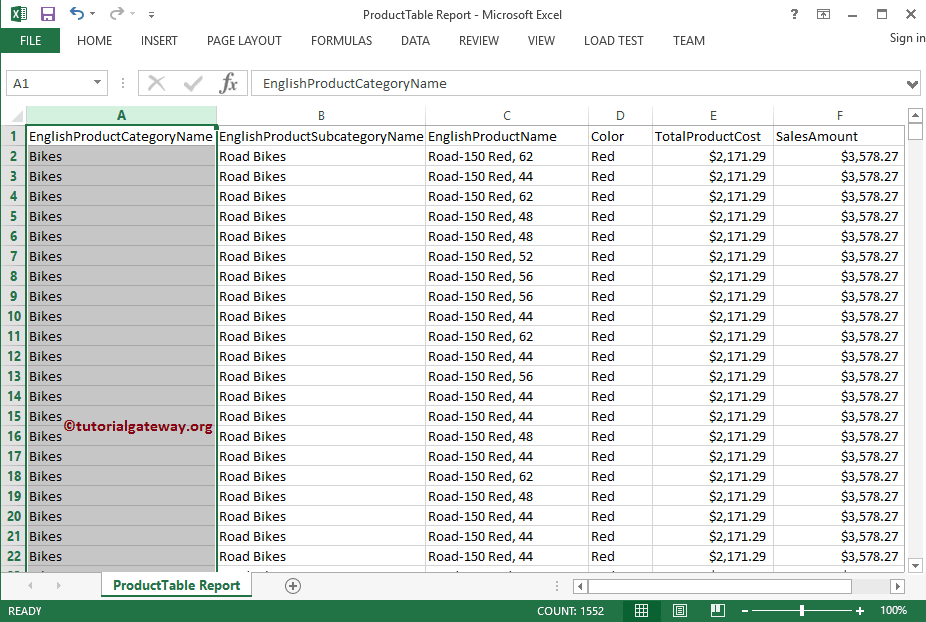Switch to the LOAD TEST ribbon tab
Viewport: 926px width, 622px height.
coord(613,41)
